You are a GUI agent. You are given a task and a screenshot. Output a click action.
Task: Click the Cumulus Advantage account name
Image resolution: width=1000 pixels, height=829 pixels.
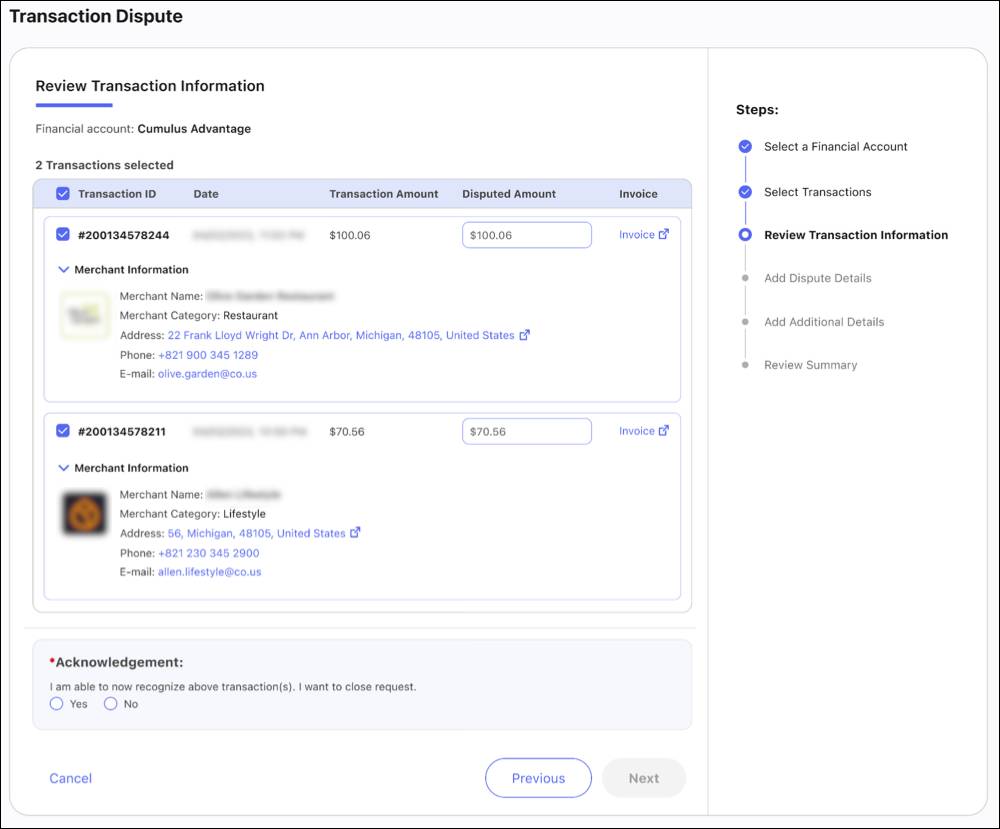pos(195,129)
